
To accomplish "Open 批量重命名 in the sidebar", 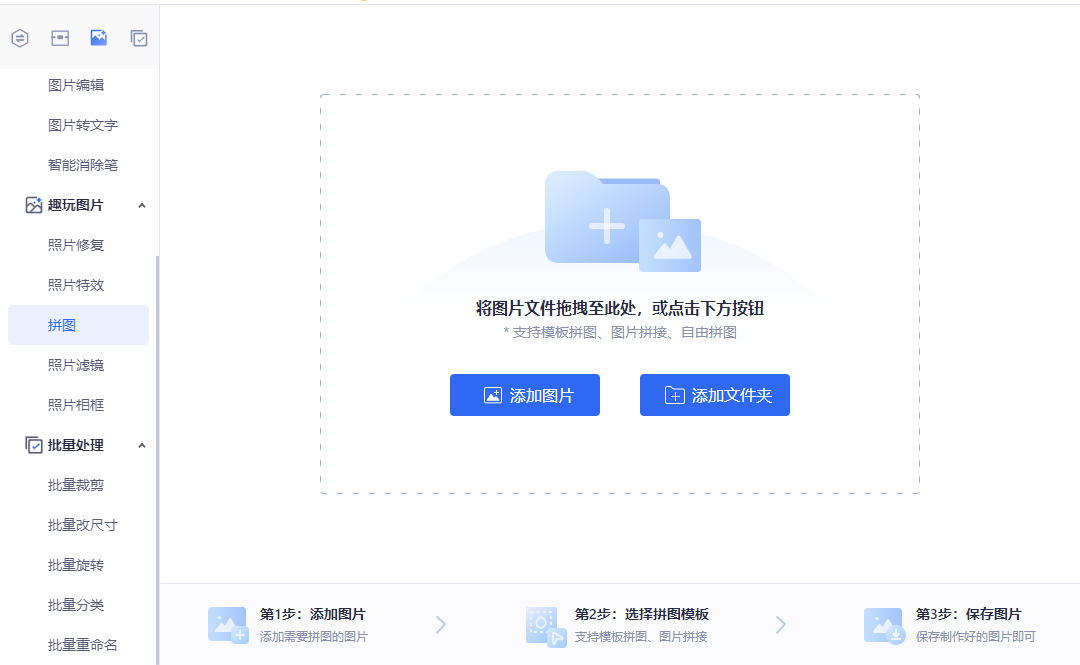I will (x=83, y=645).
